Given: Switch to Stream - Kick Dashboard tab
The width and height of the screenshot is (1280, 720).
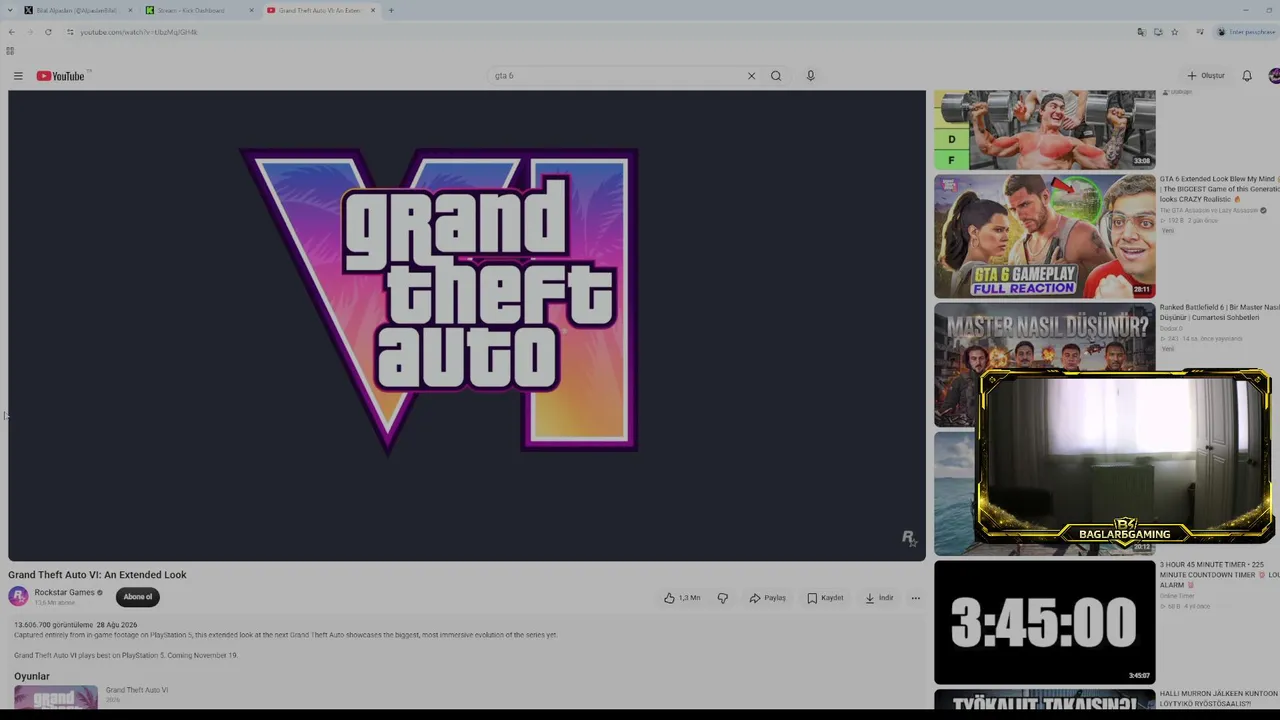Looking at the screenshot, I should pyautogui.click(x=199, y=11).
